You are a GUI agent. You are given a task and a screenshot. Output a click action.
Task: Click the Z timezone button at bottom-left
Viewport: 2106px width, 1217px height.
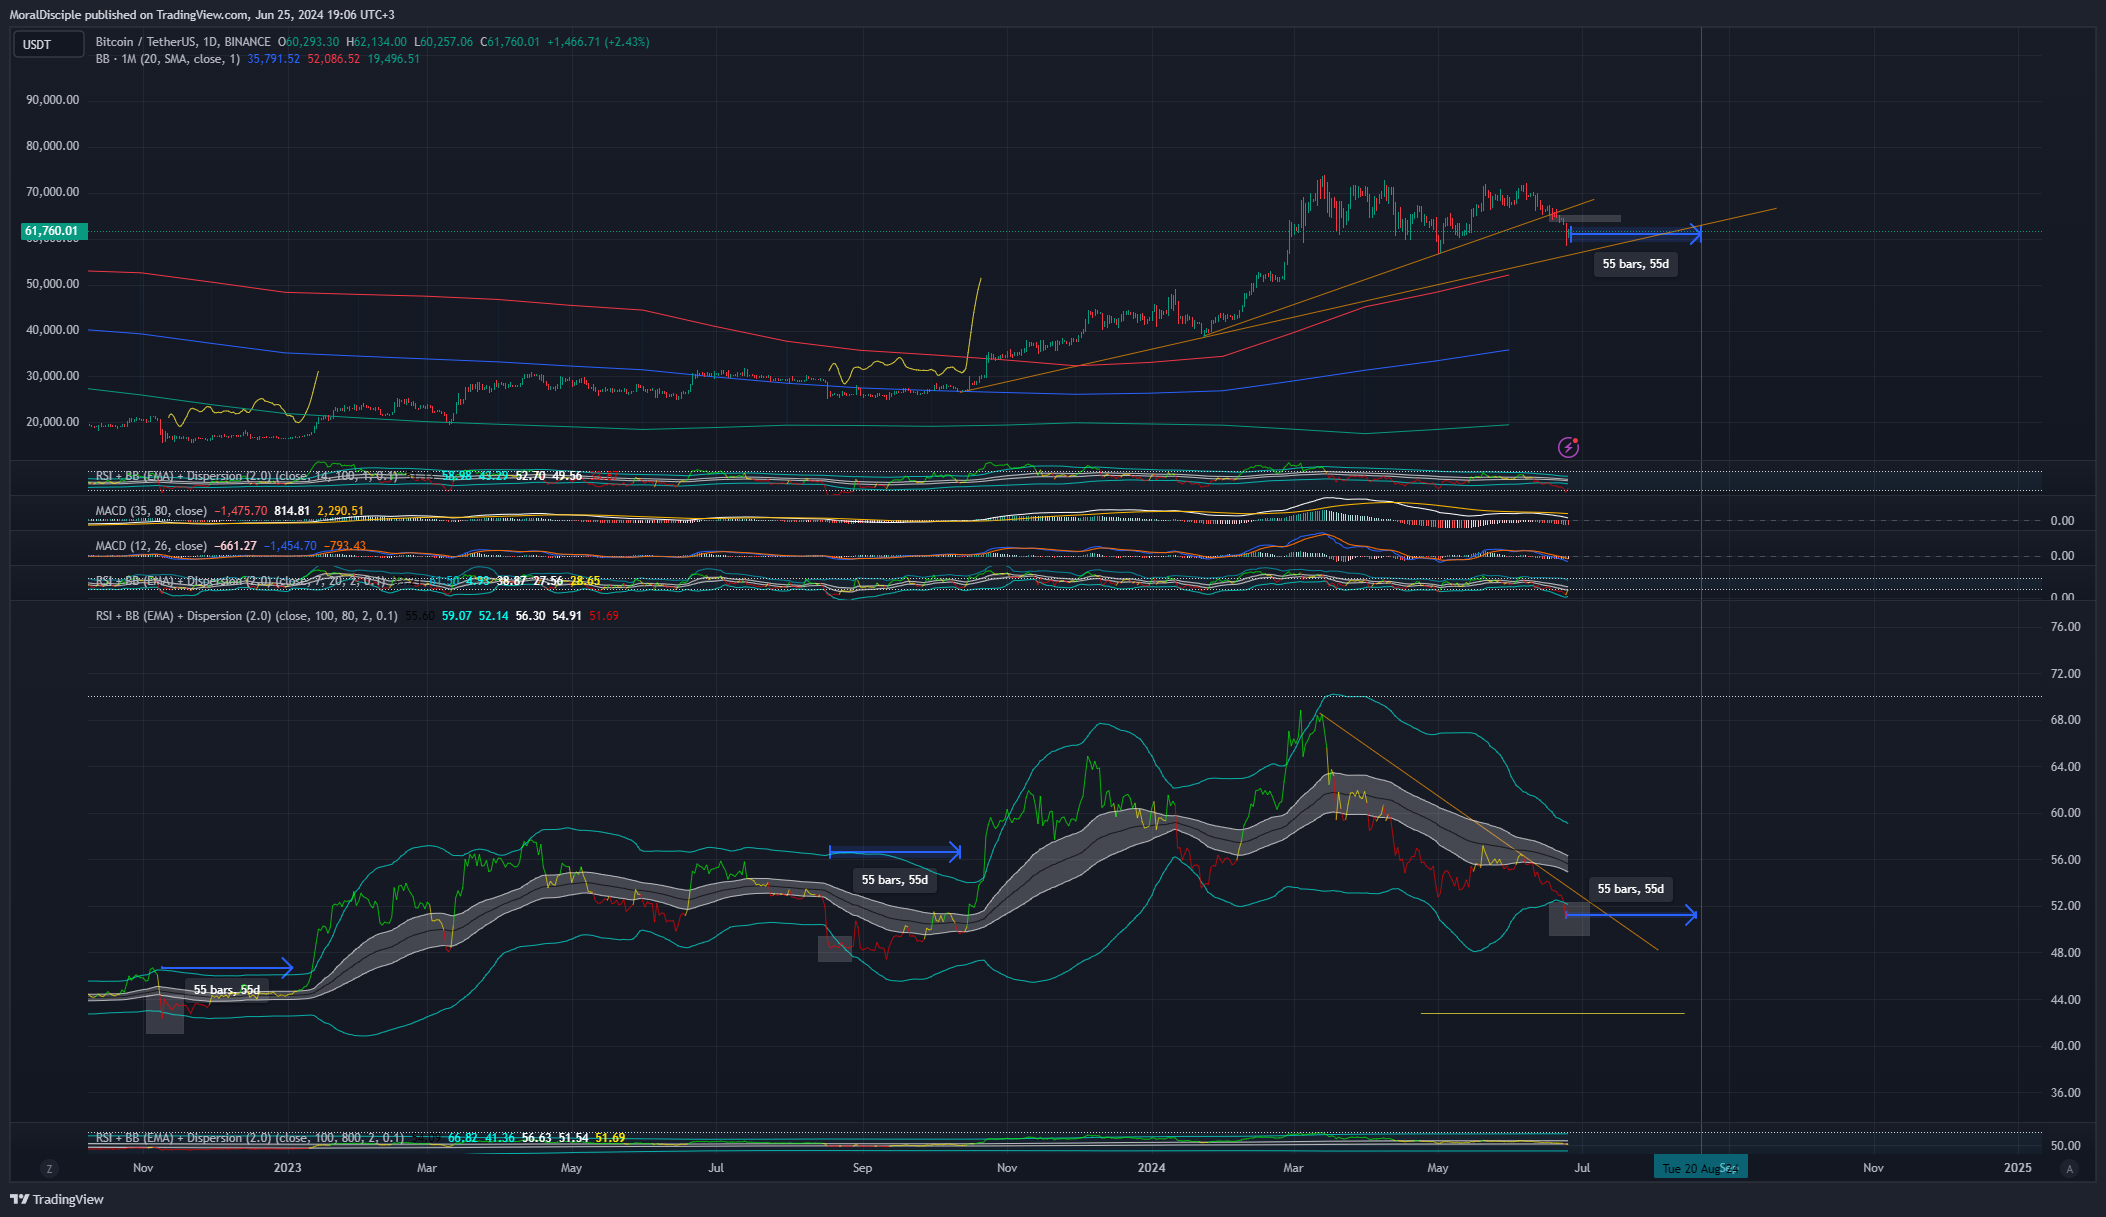(x=49, y=1168)
